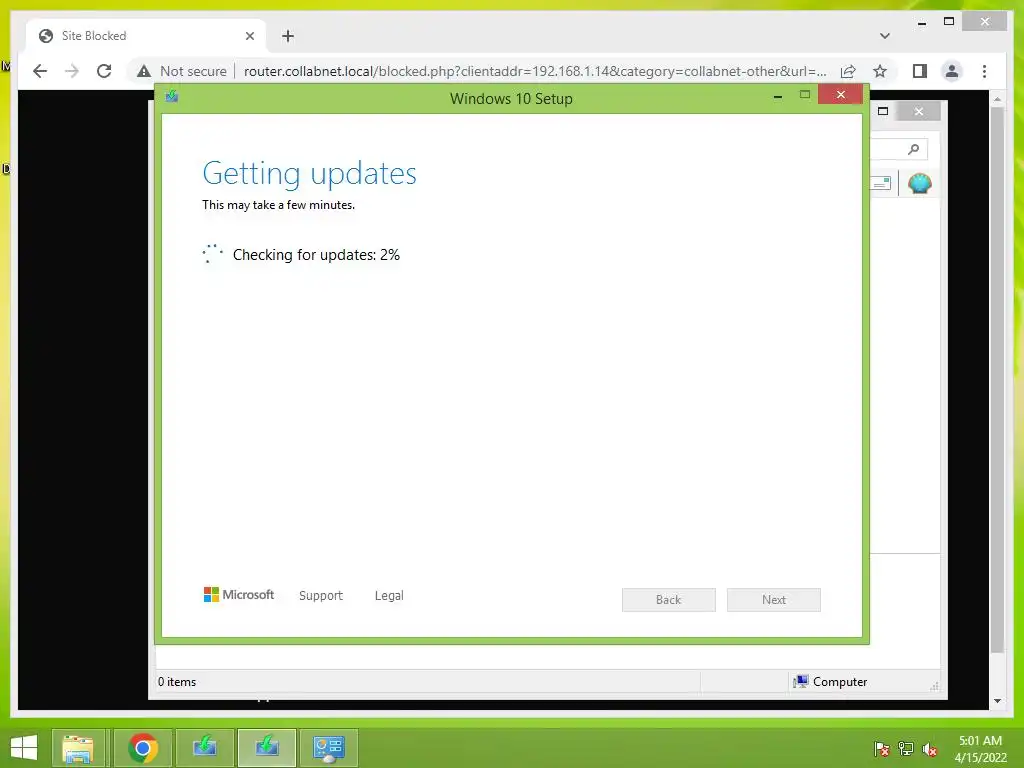The width and height of the screenshot is (1024, 768).
Task: Click the Windows 10 Setup title icon
Action: pos(172,97)
